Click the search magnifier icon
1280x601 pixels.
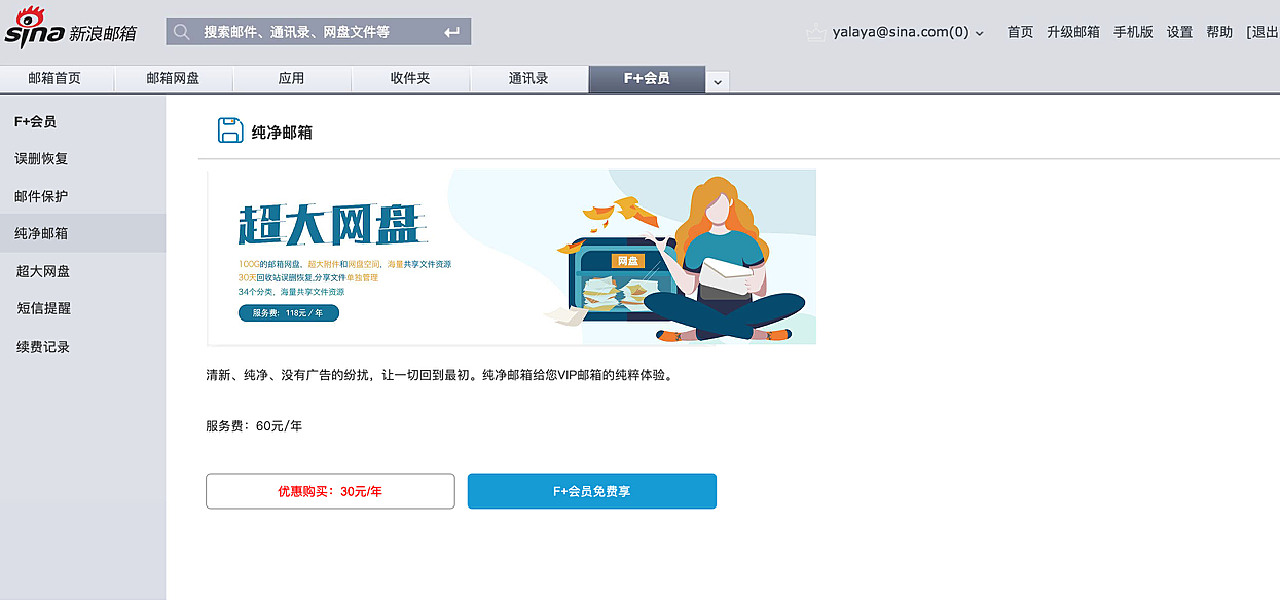182,32
